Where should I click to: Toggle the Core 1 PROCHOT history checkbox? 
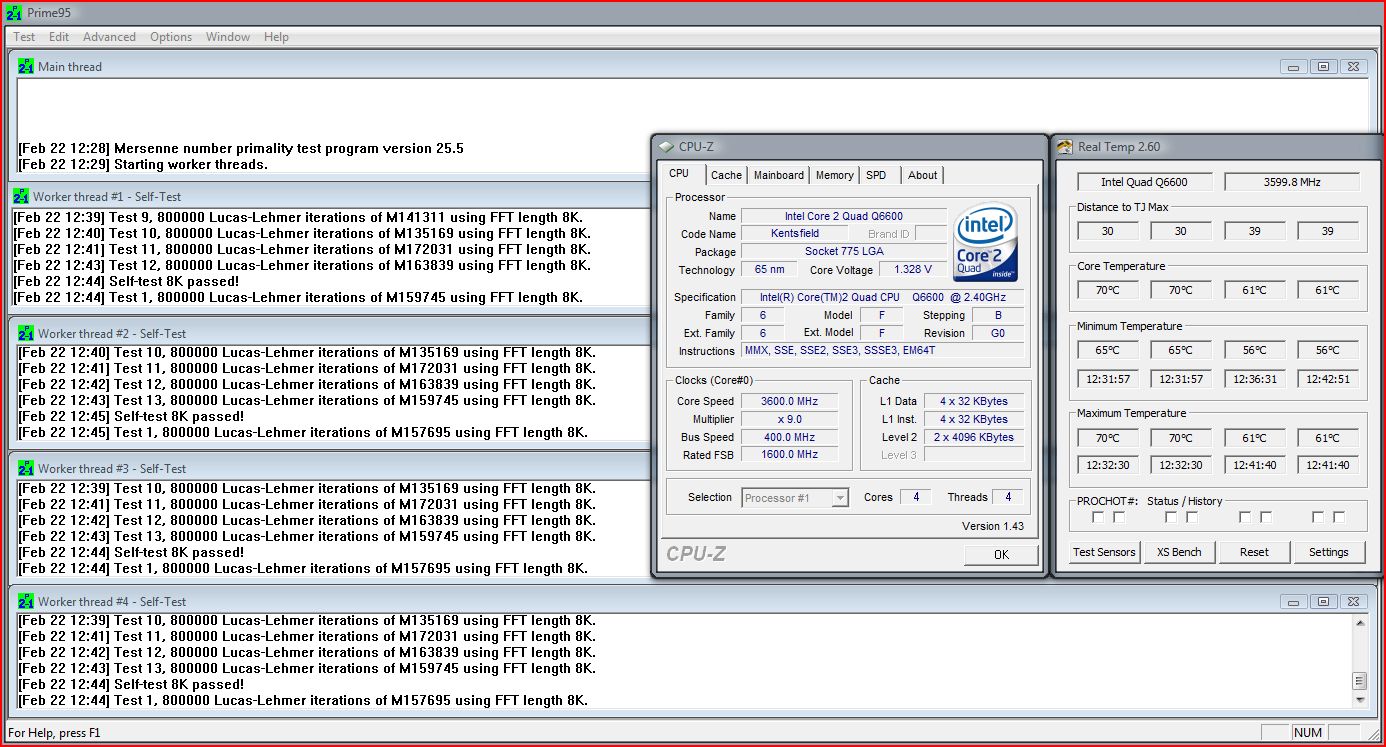1119,517
